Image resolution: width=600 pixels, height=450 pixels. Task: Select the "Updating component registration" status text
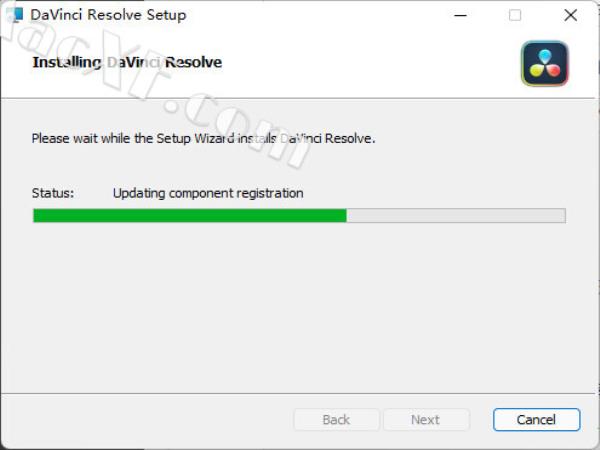(x=208, y=193)
